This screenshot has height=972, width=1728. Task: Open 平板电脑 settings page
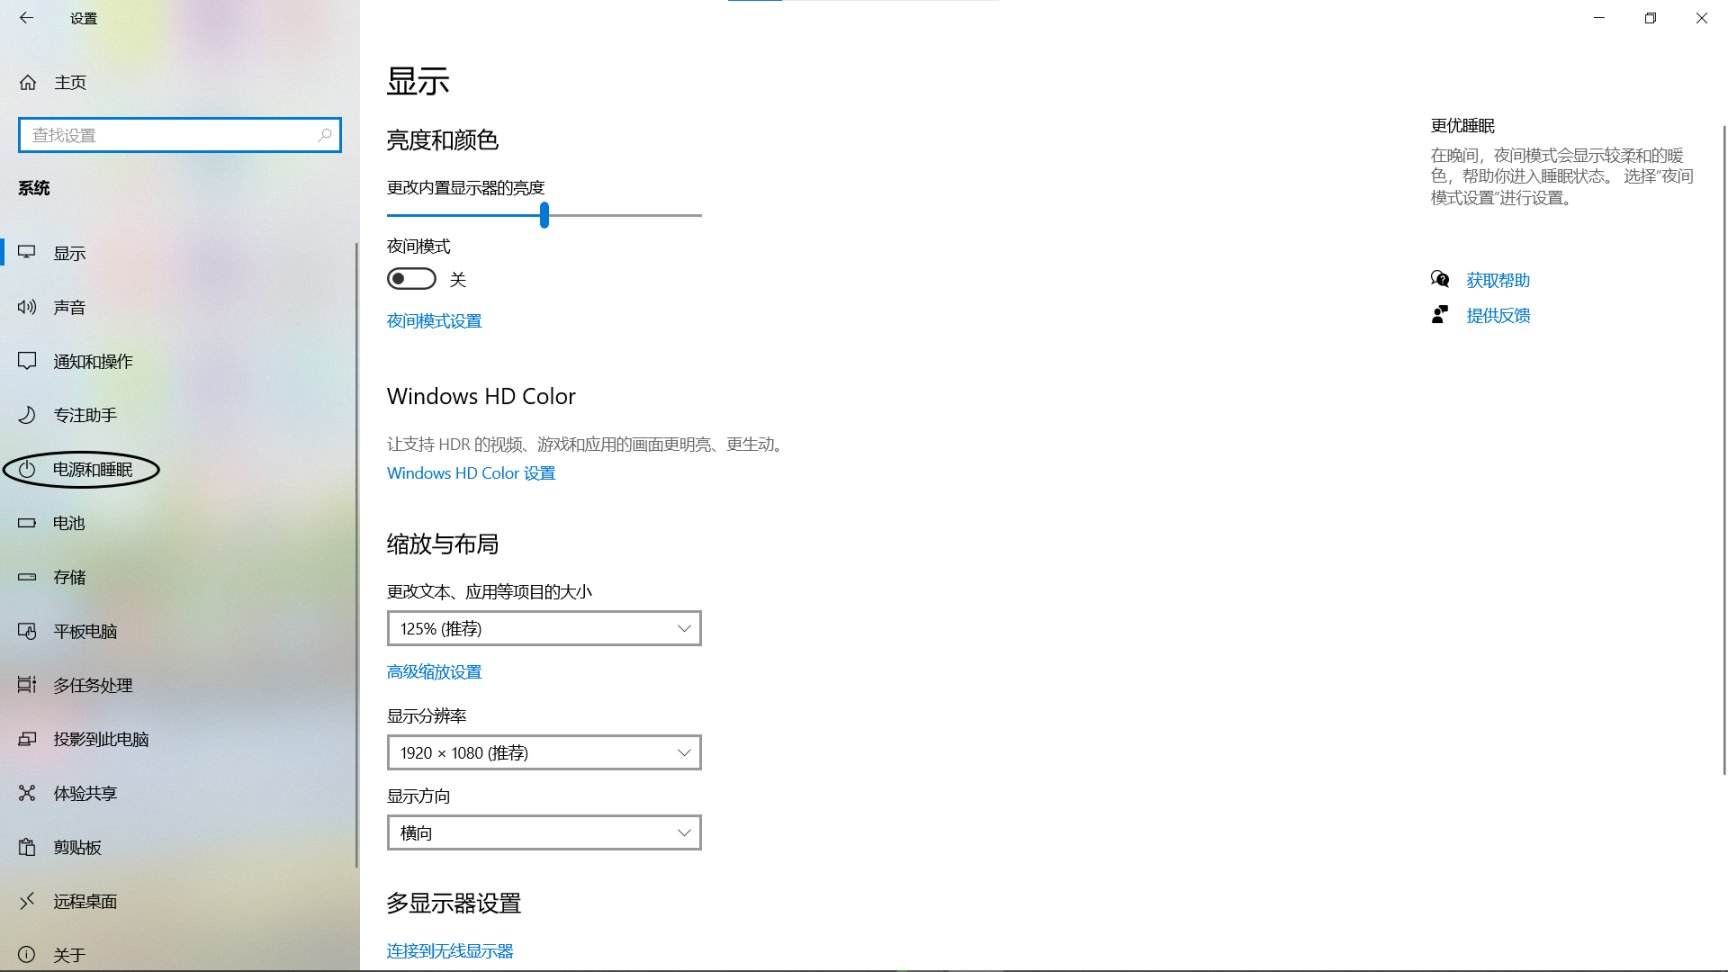pyautogui.click(x=85, y=631)
